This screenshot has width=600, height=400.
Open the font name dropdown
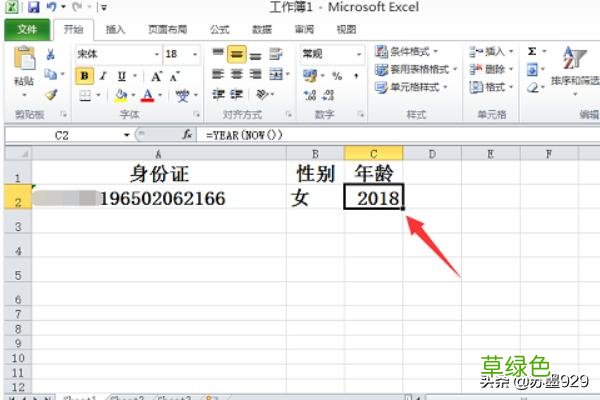155,54
